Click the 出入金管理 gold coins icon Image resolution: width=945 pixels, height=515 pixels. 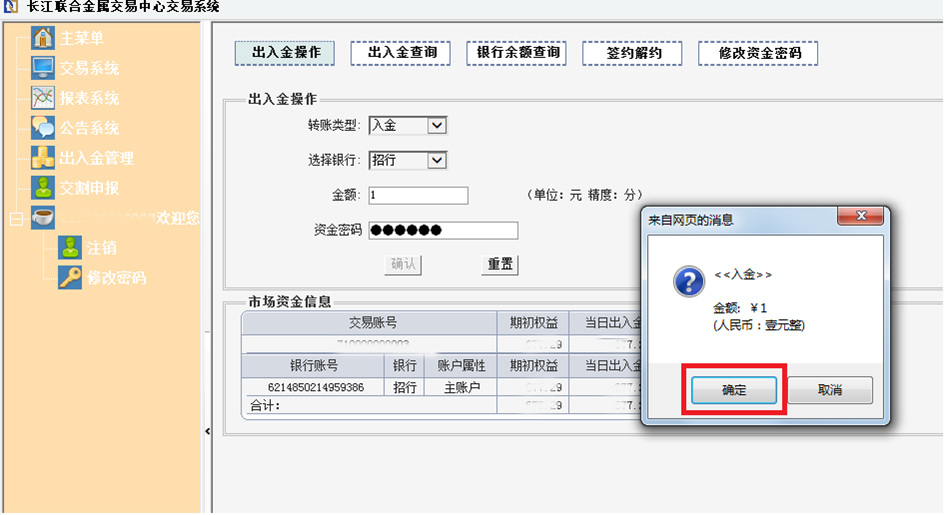pos(43,158)
